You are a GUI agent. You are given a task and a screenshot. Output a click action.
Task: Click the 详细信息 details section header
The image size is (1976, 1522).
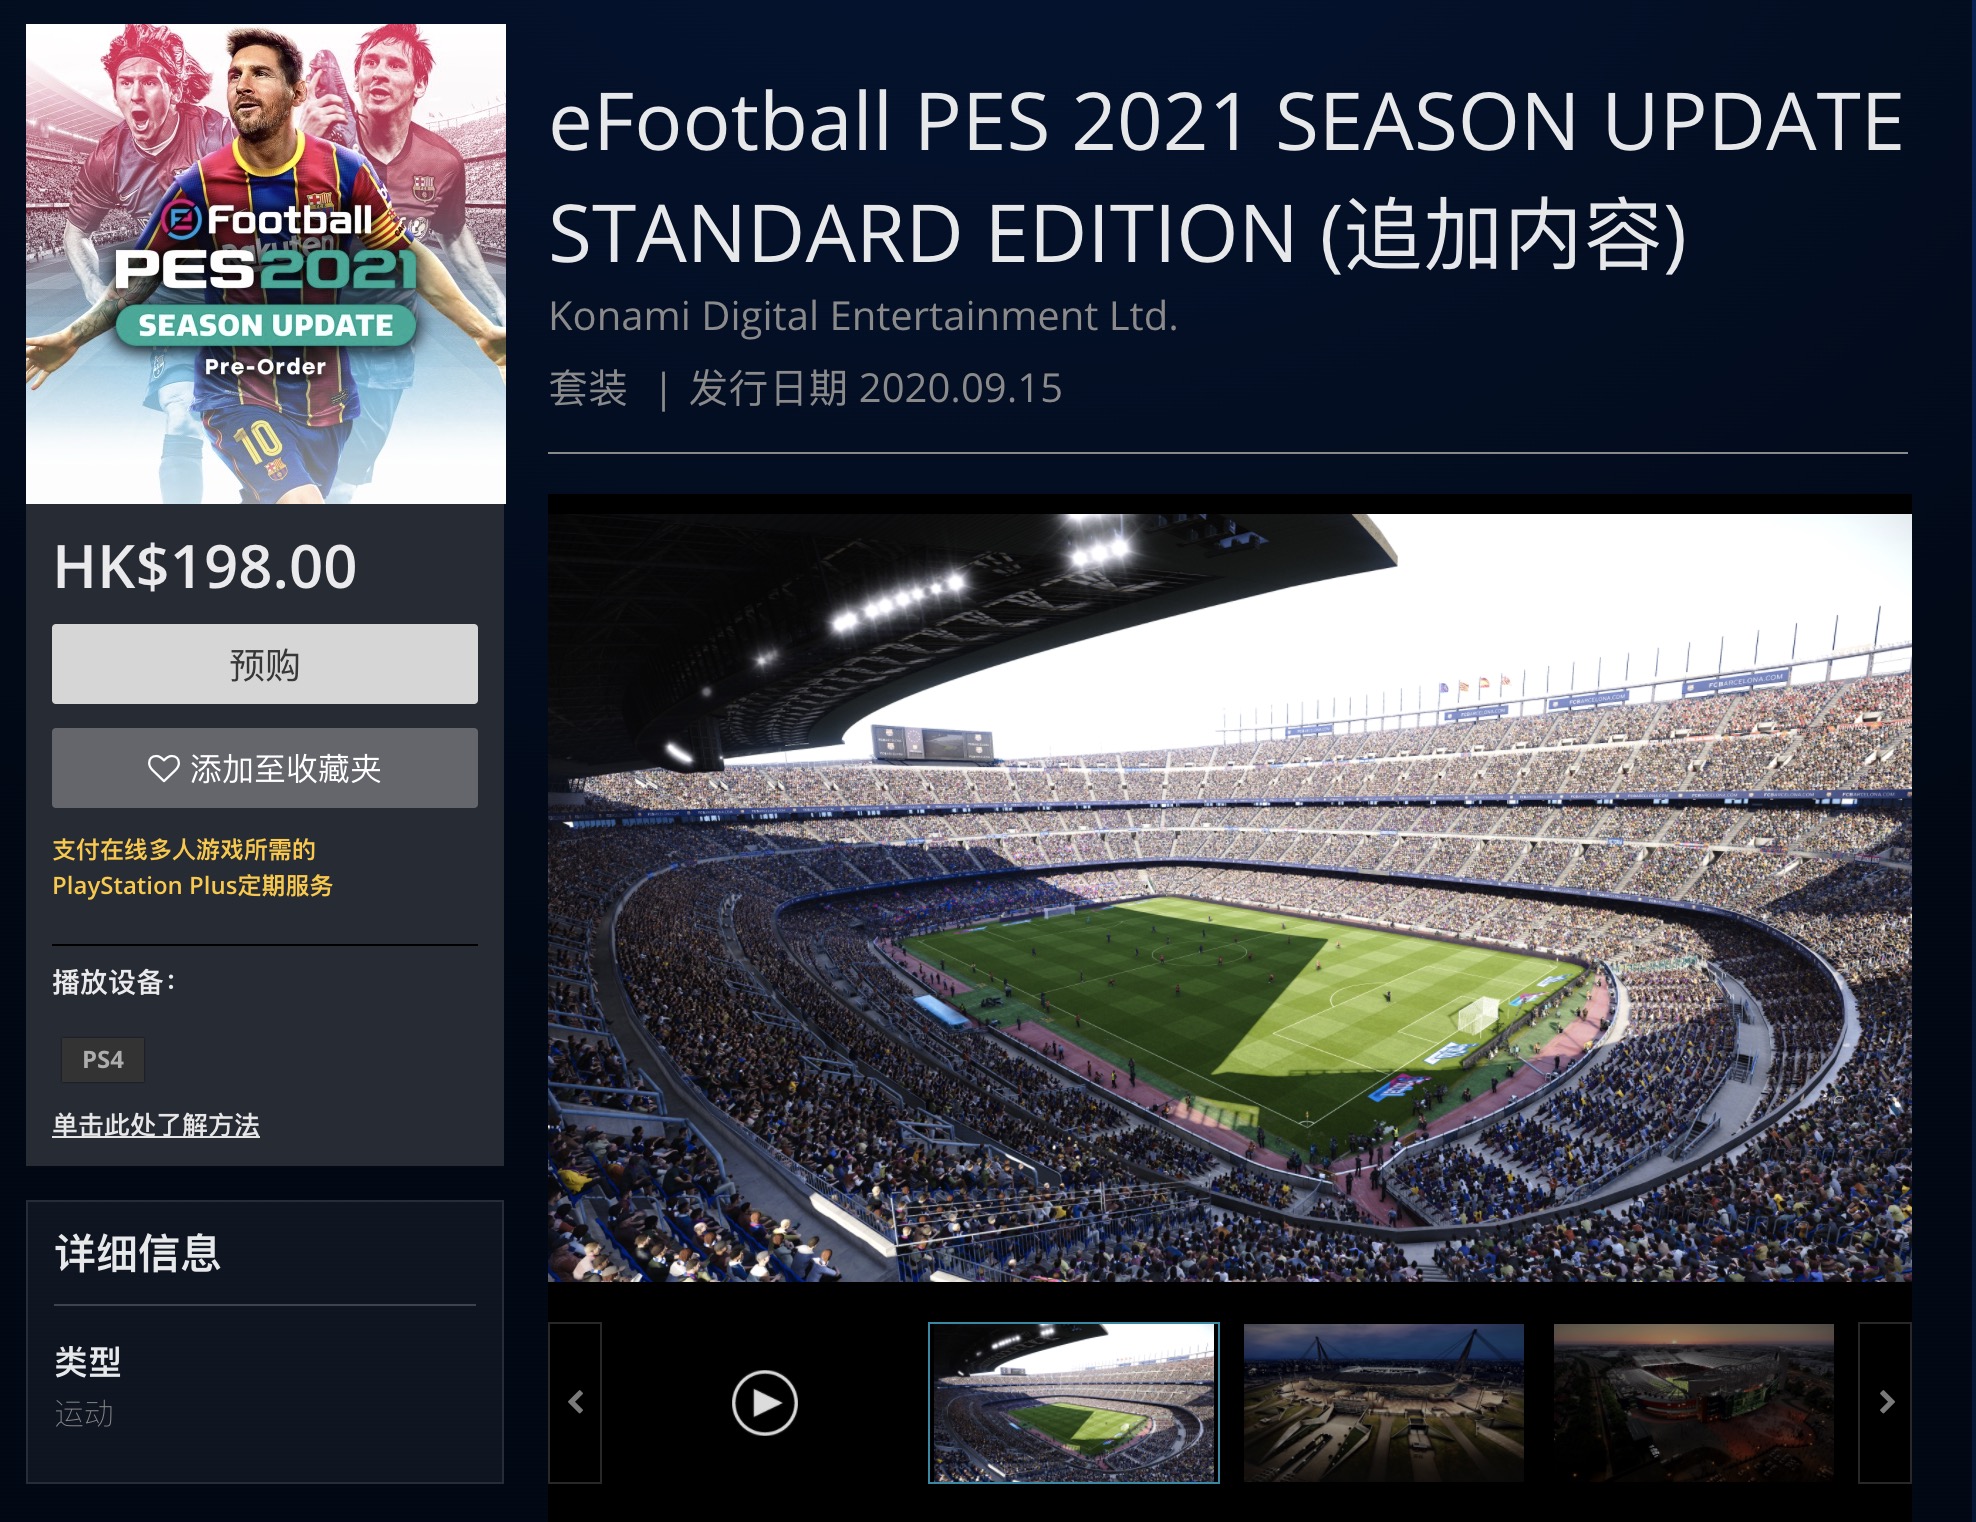pos(138,1253)
